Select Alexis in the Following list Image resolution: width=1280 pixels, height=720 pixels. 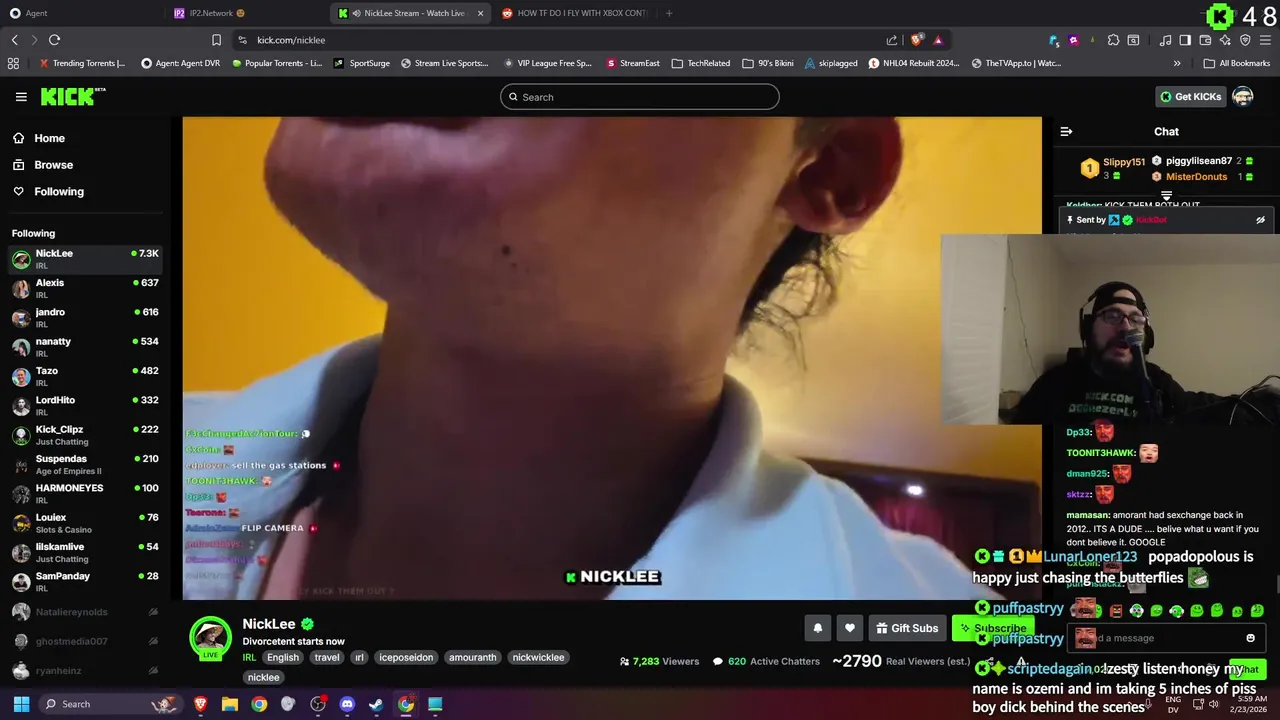click(84, 288)
